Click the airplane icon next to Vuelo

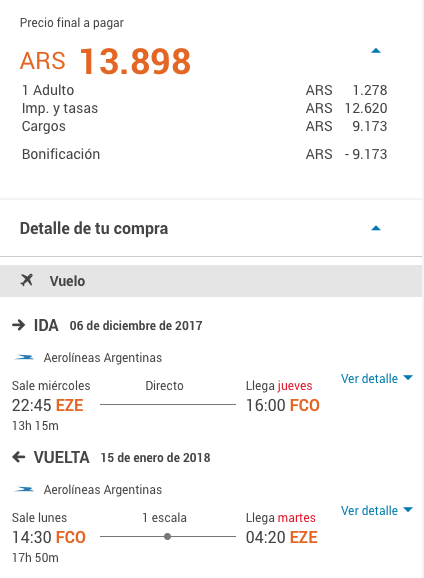coord(27,280)
